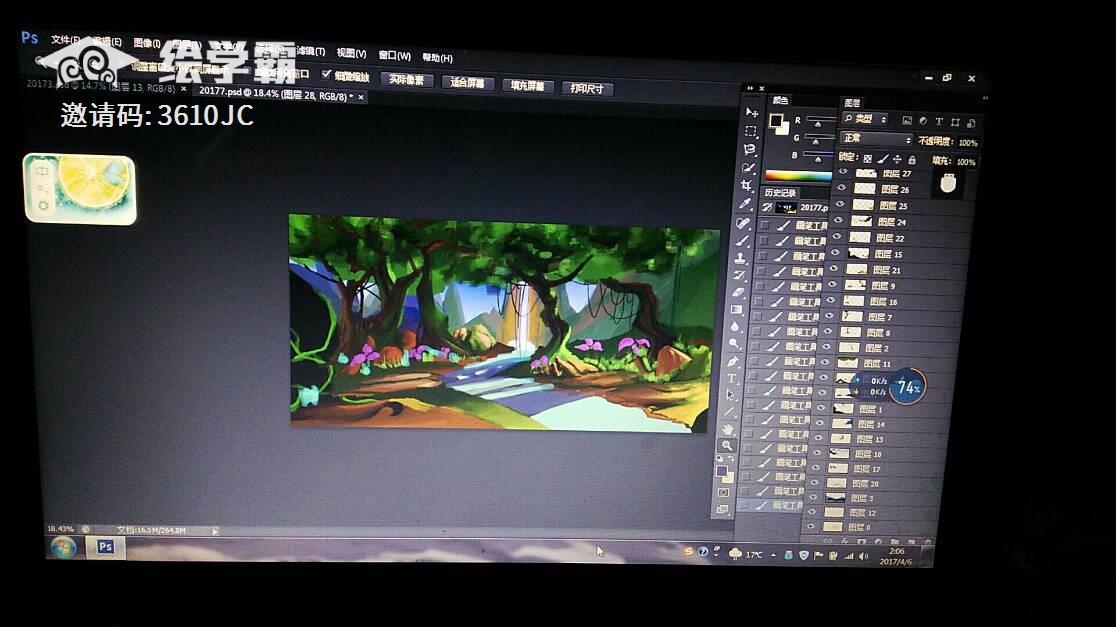Collapse toolbox panel double-arrow
Viewport: 1116px width, 627px height.
click(749, 88)
